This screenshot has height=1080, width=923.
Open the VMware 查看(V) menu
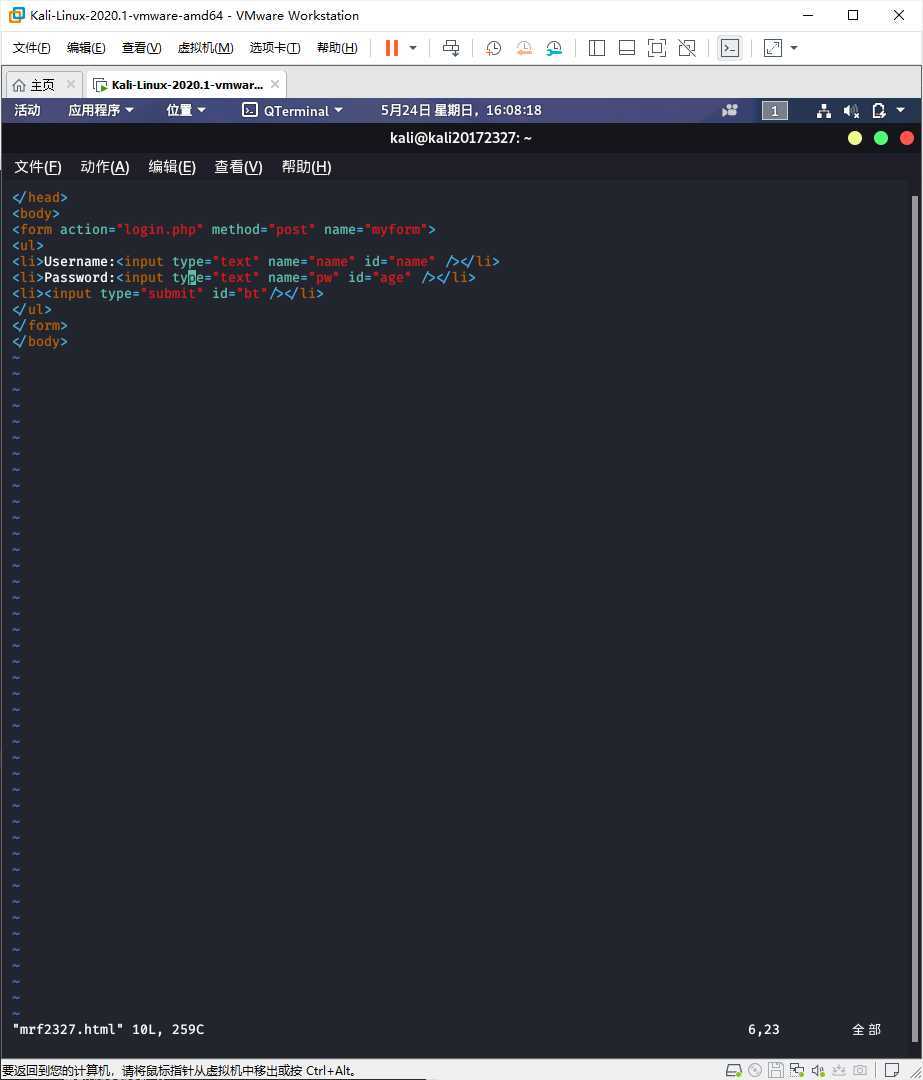click(x=141, y=48)
